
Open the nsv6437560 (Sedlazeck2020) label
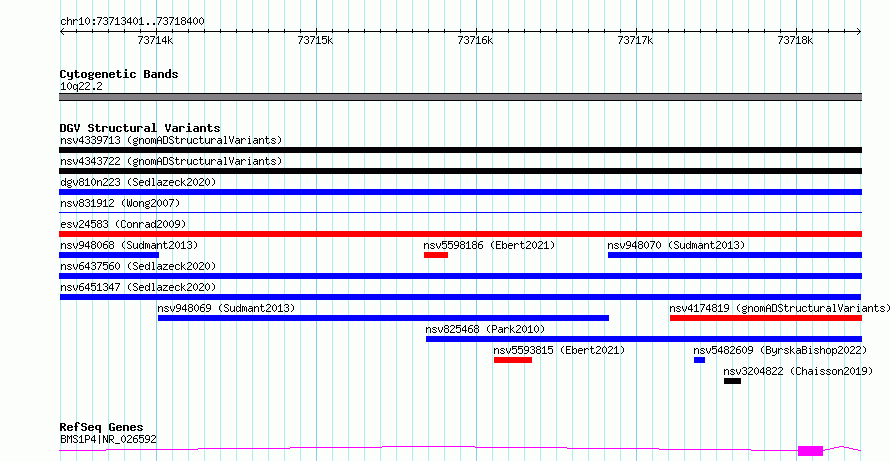pyautogui.click(x=138, y=266)
